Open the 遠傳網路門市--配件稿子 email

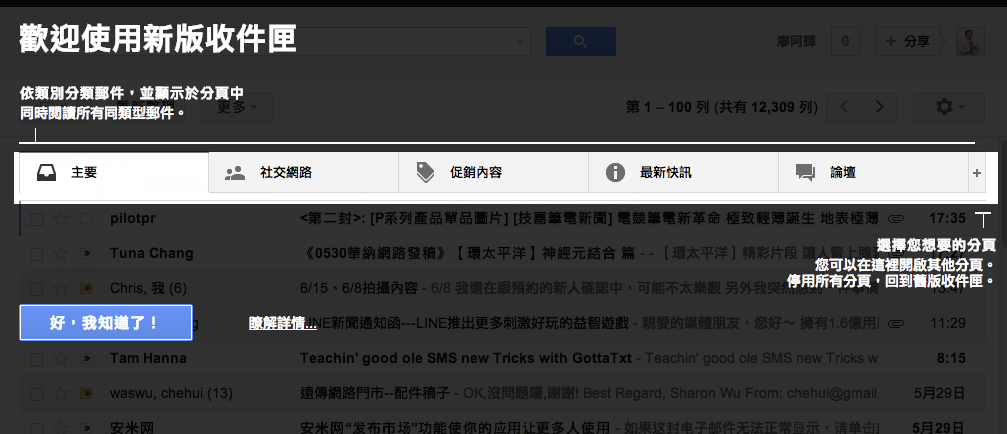pyautogui.click(x=374, y=393)
